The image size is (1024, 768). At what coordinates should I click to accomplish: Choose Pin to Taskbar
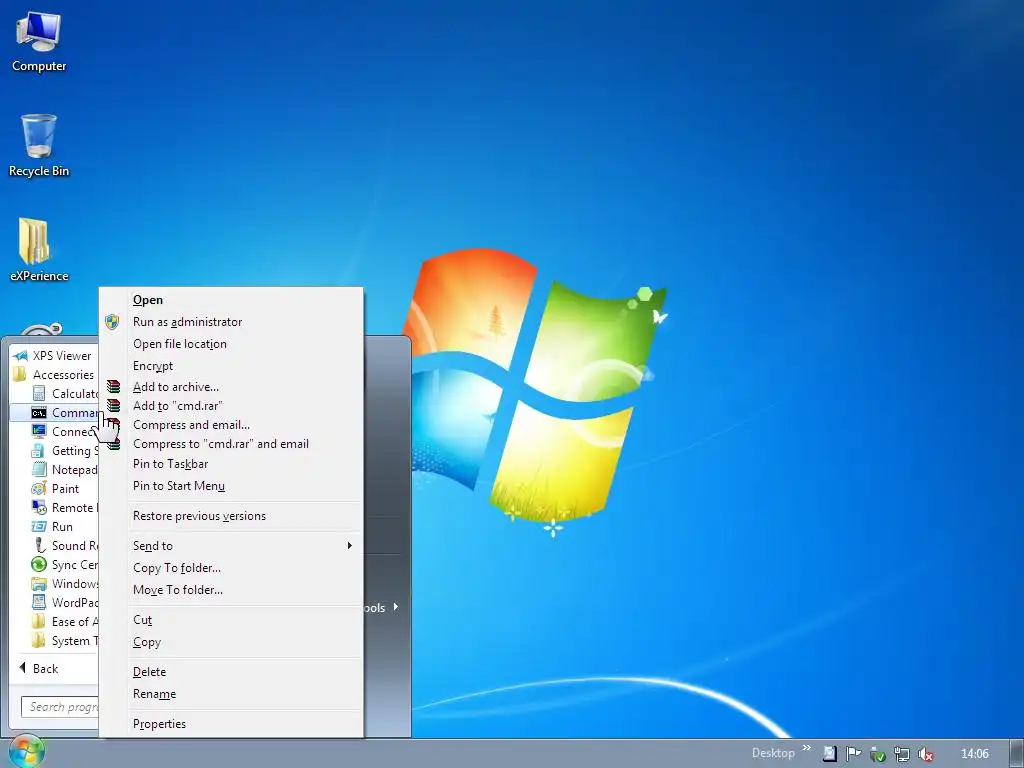[231, 464]
